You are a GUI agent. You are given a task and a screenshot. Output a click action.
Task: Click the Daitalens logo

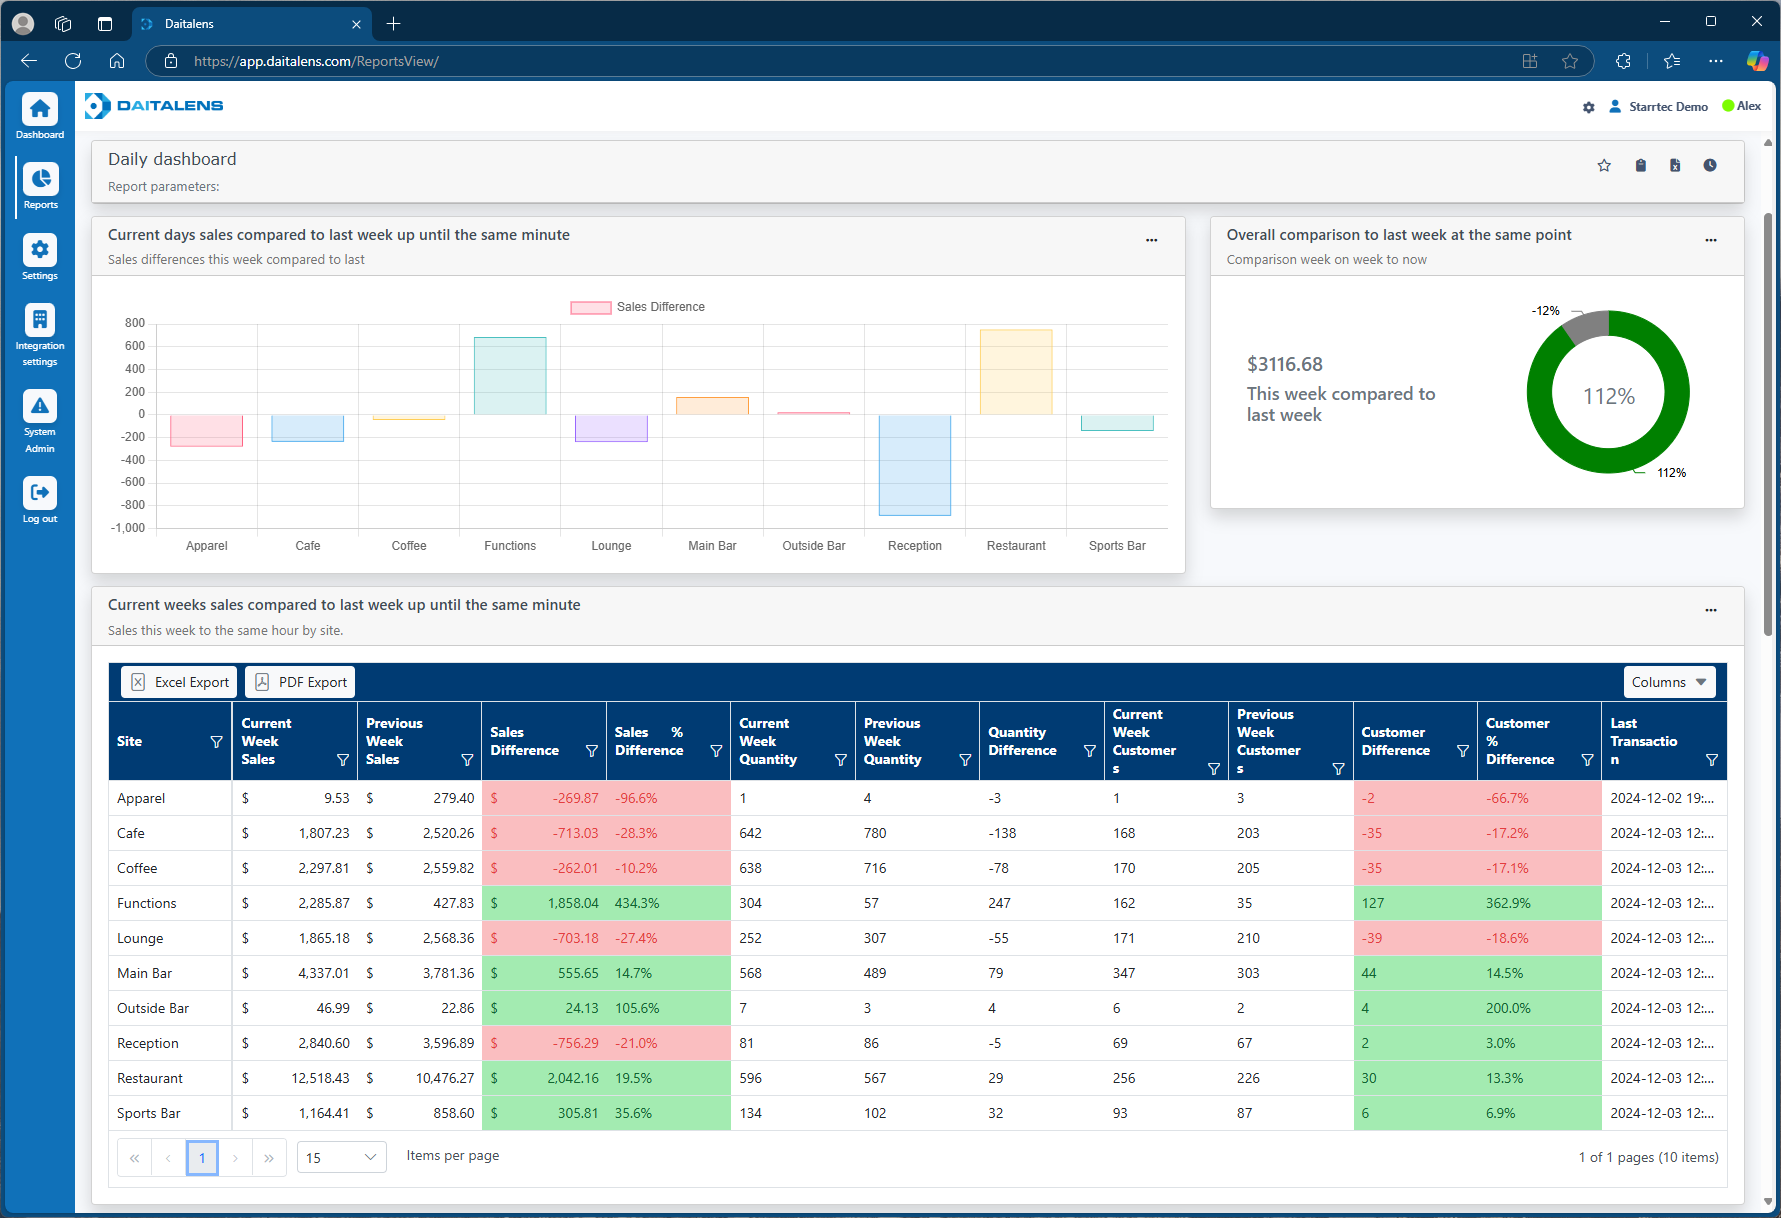click(x=154, y=106)
